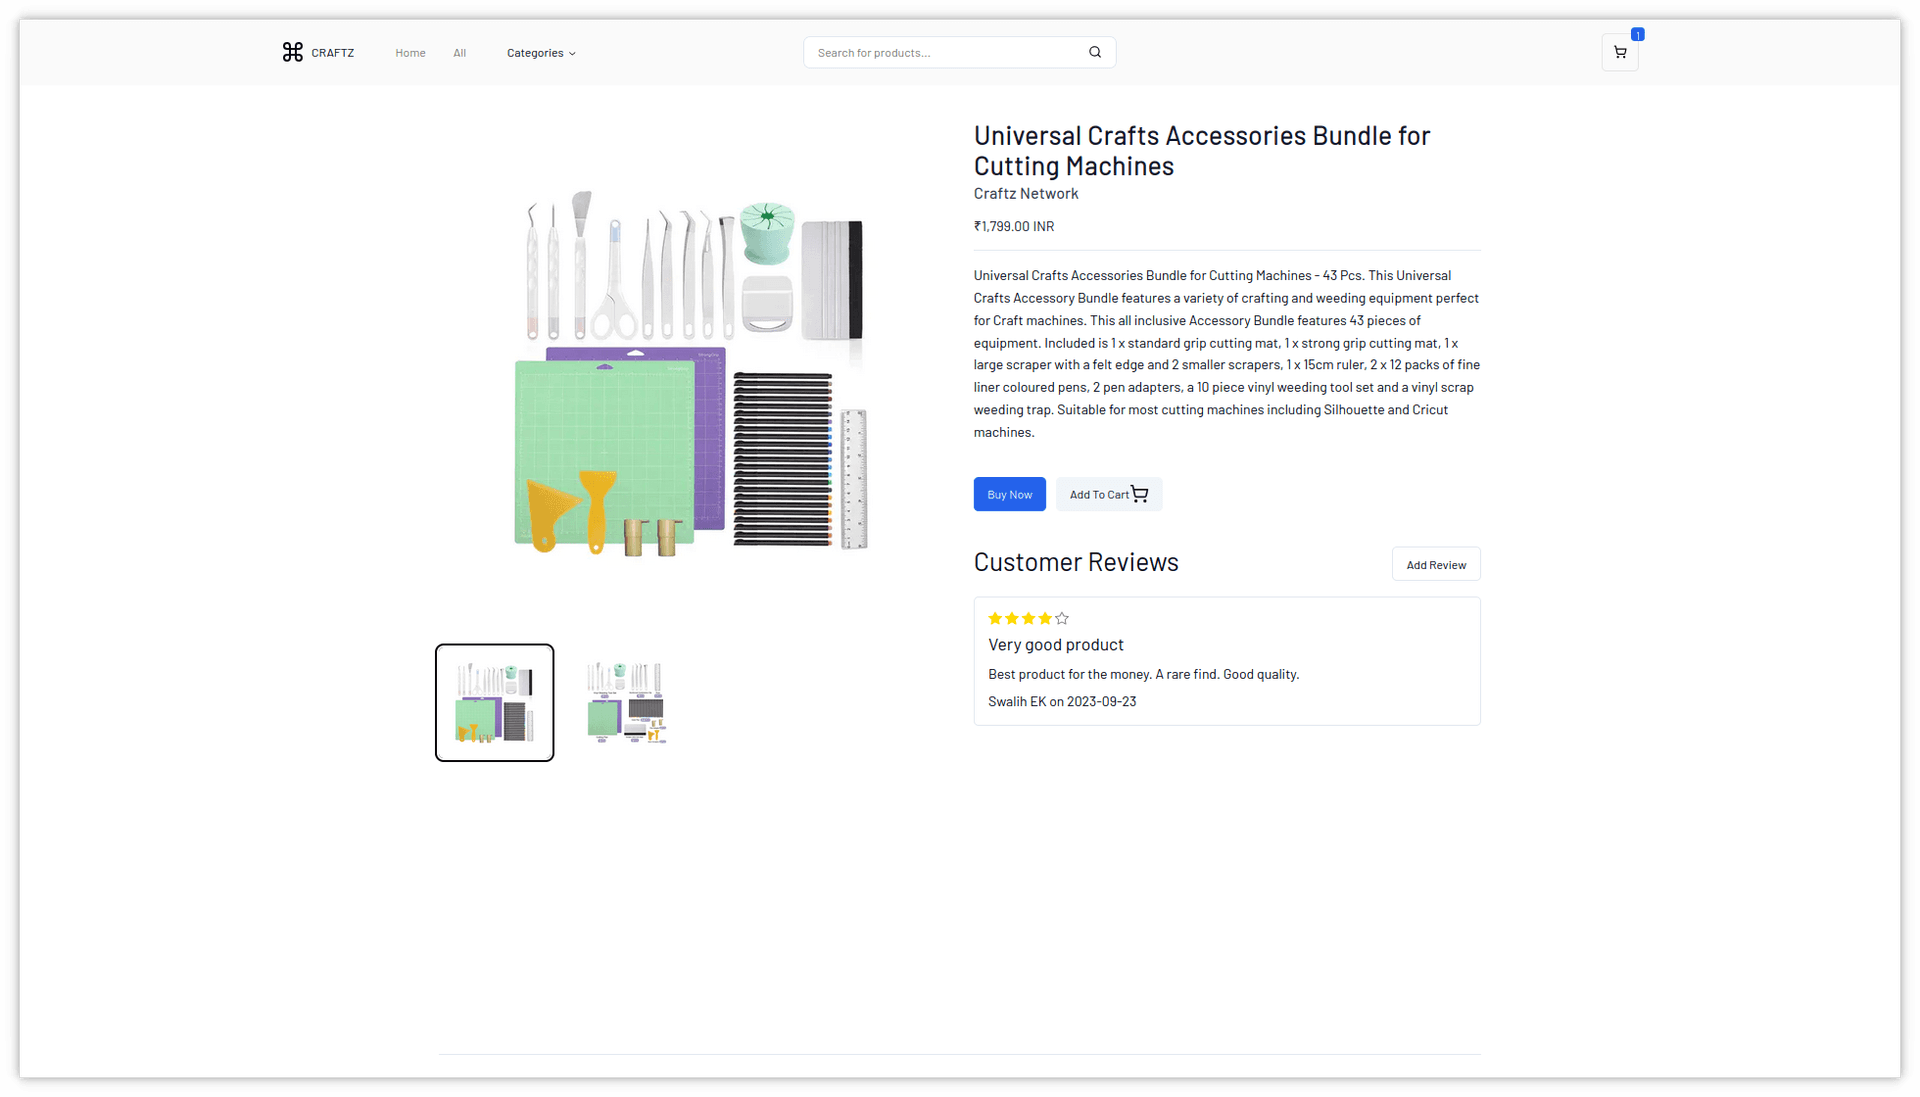This screenshot has width=1920, height=1097.
Task: Click the cart item count badge
Action: (x=1637, y=35)
